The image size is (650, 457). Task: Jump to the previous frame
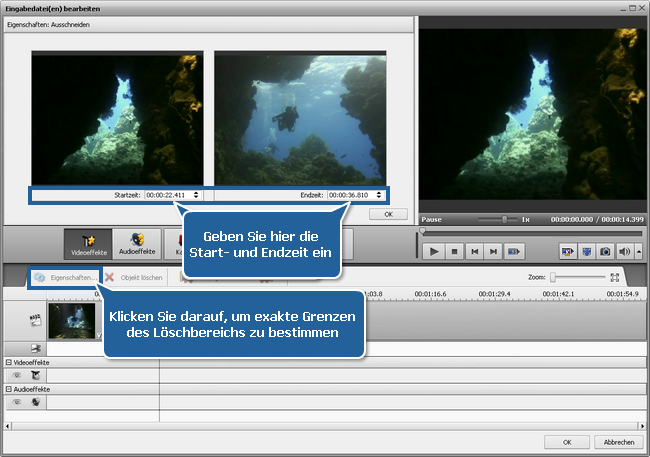pos(475,252)
